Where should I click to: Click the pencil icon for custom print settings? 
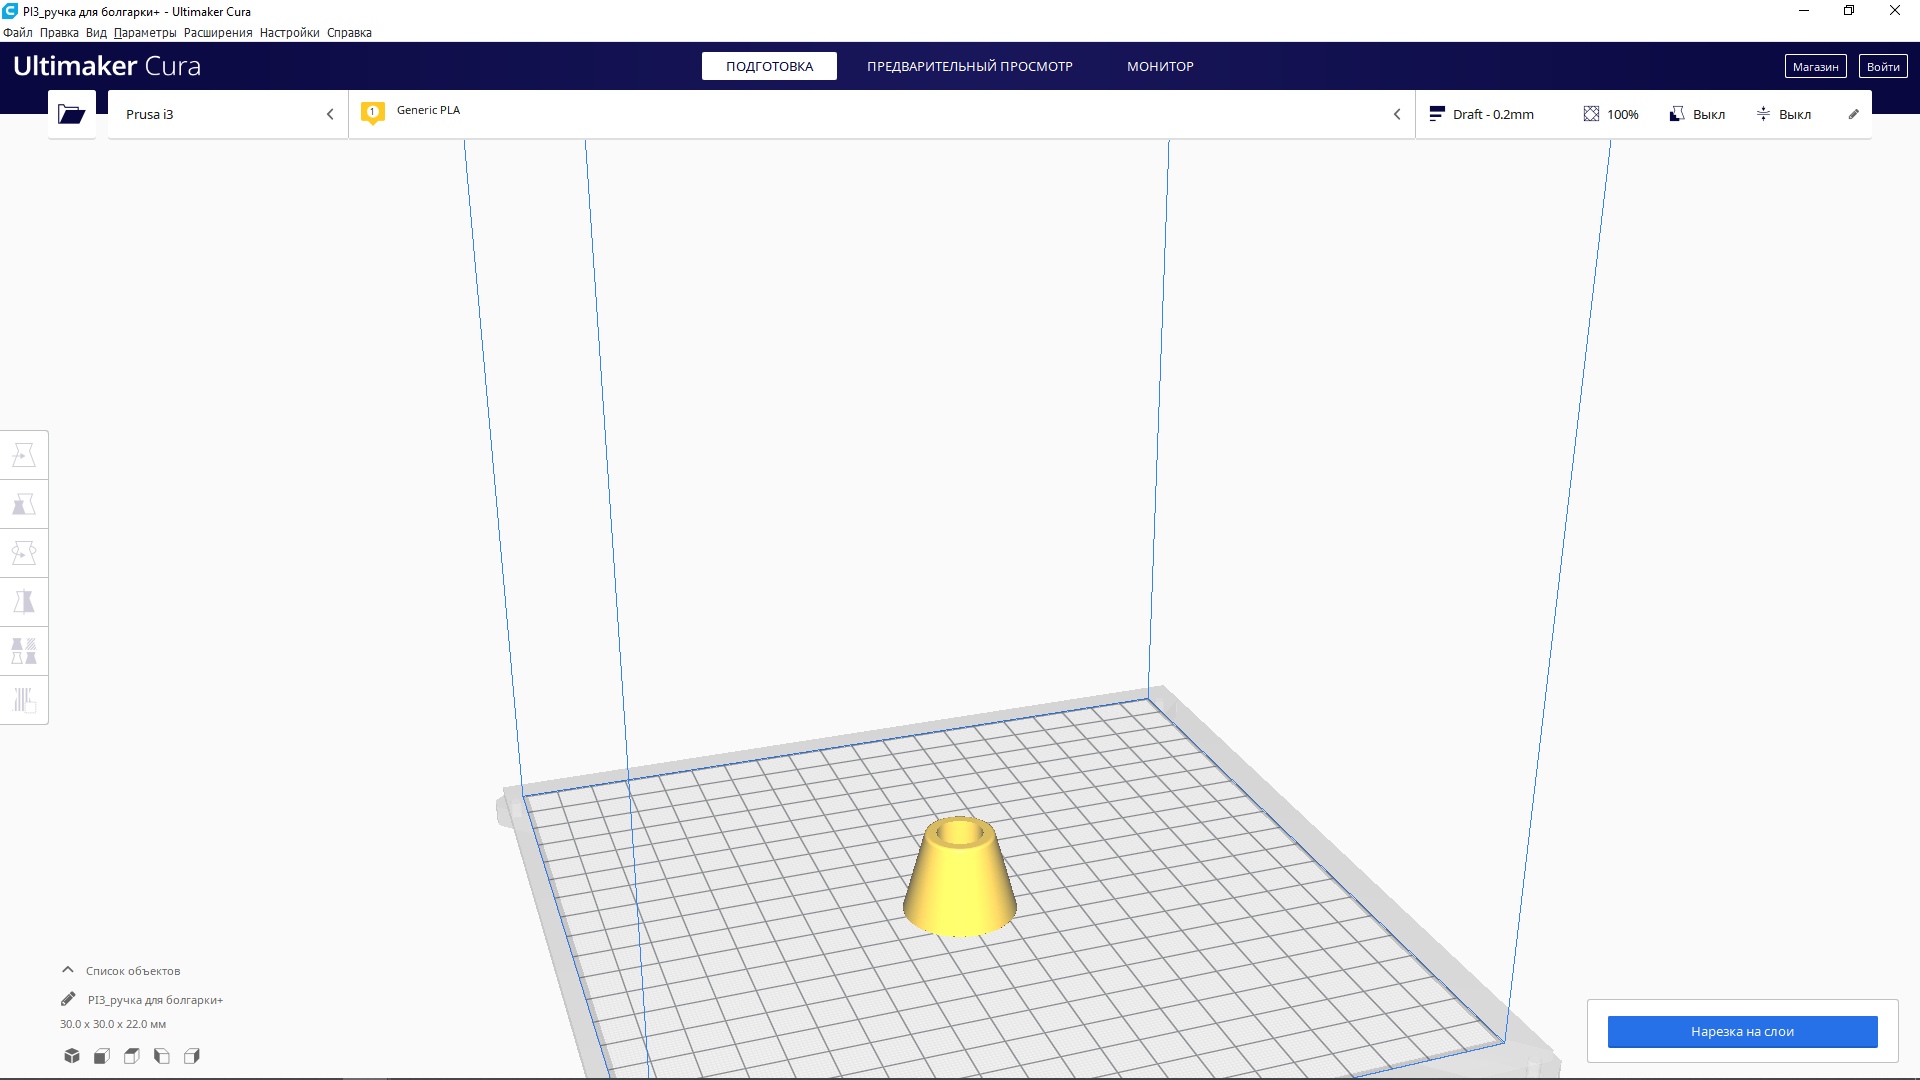pos(1853,114)
